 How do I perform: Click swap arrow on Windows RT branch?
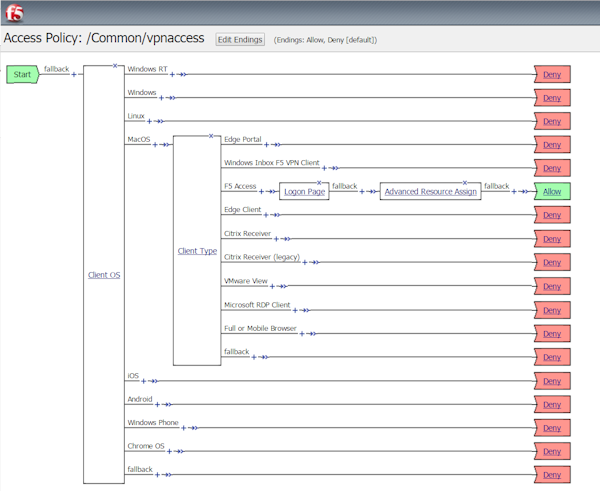coord(182,74)
